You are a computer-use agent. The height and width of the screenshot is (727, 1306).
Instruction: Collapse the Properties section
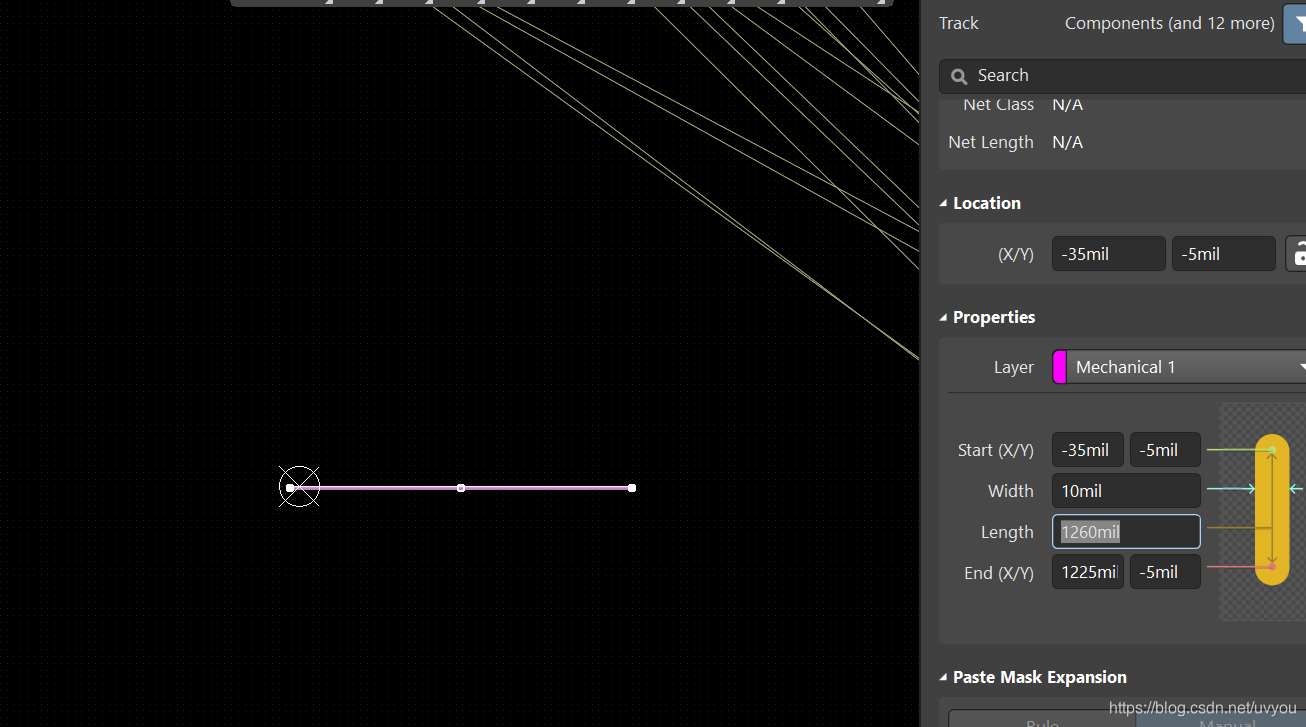point(943,317)
